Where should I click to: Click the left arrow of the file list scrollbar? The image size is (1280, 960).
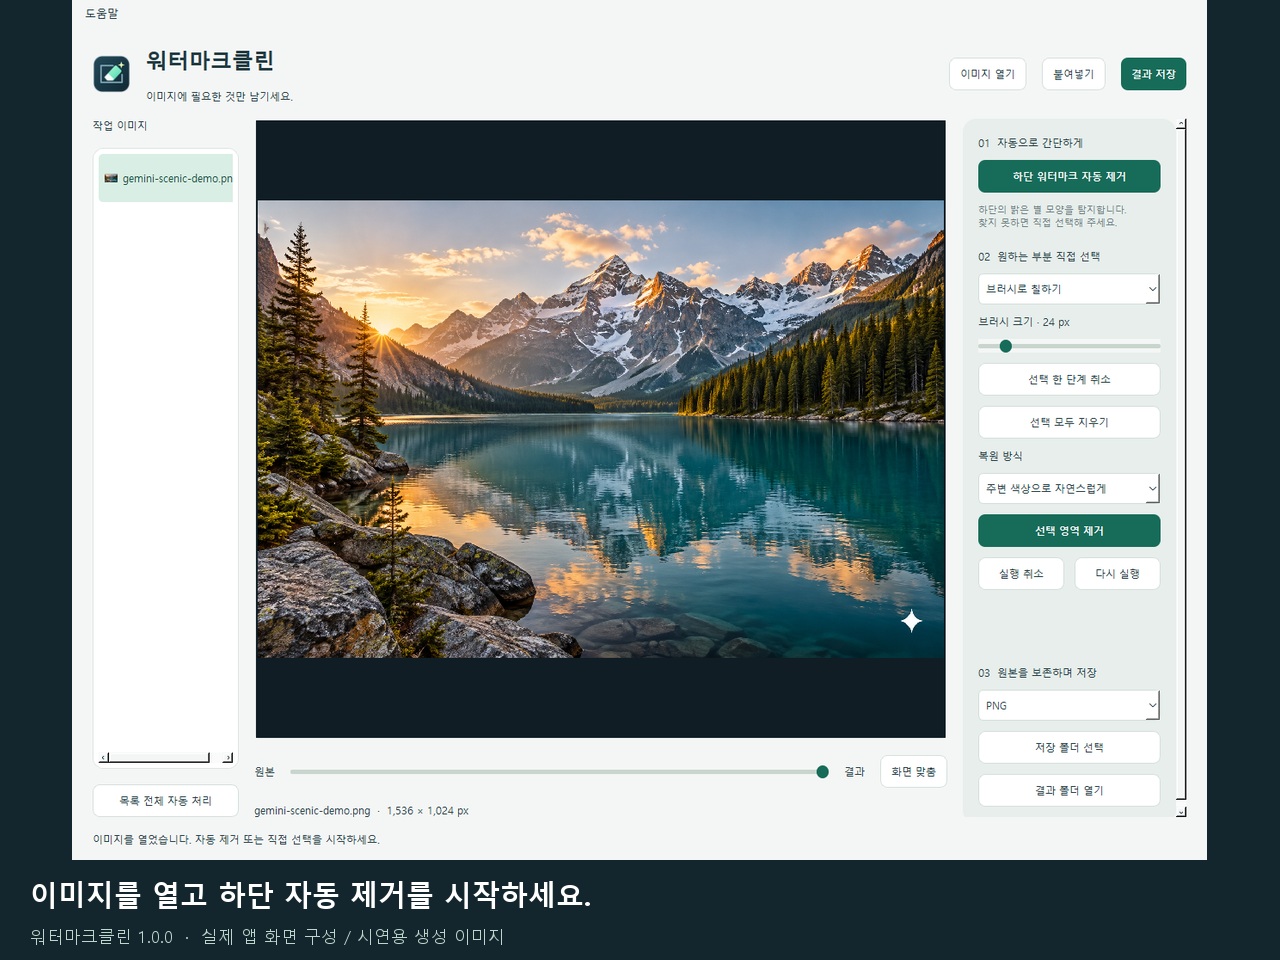[x=103, y=758]
